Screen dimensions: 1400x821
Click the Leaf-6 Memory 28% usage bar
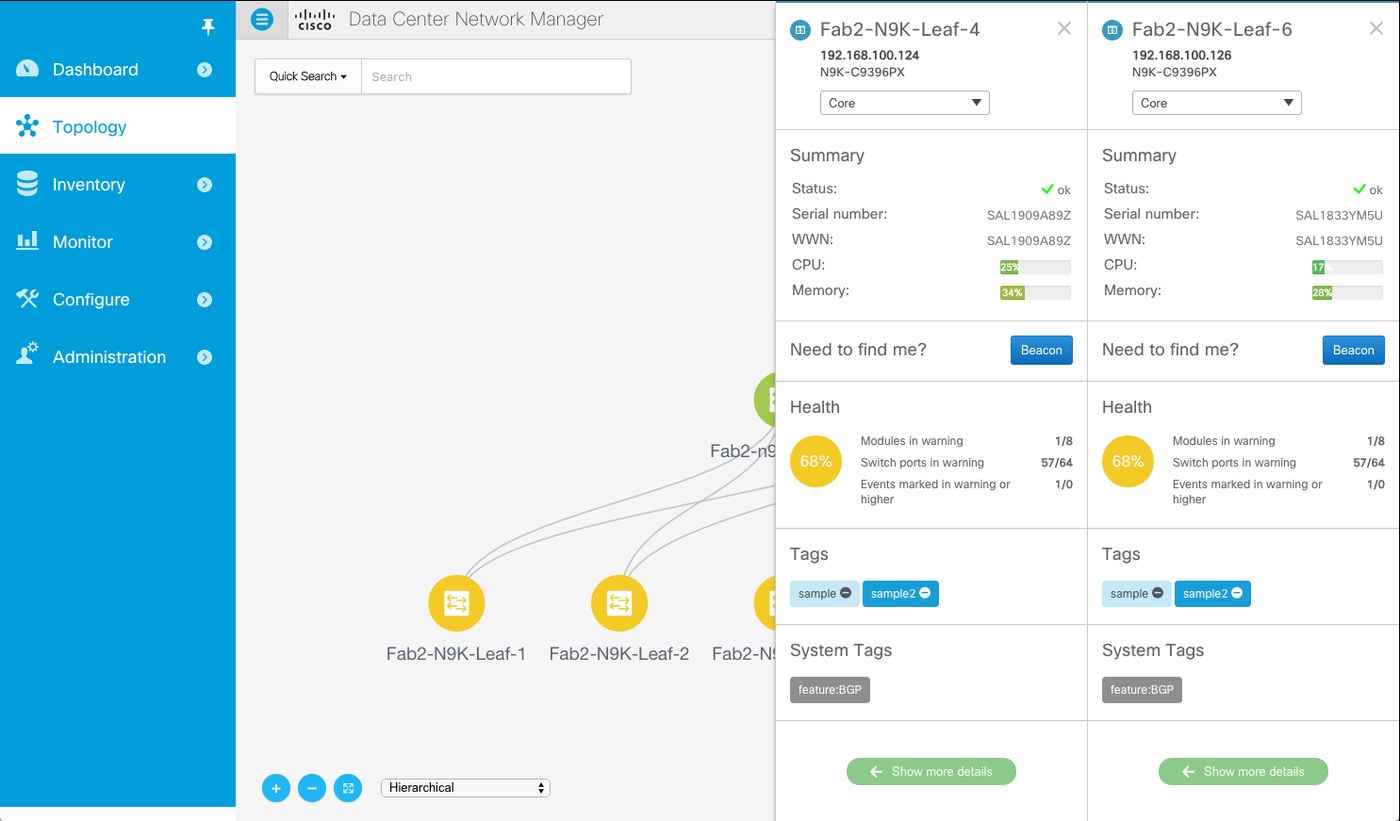[1347, 293]
